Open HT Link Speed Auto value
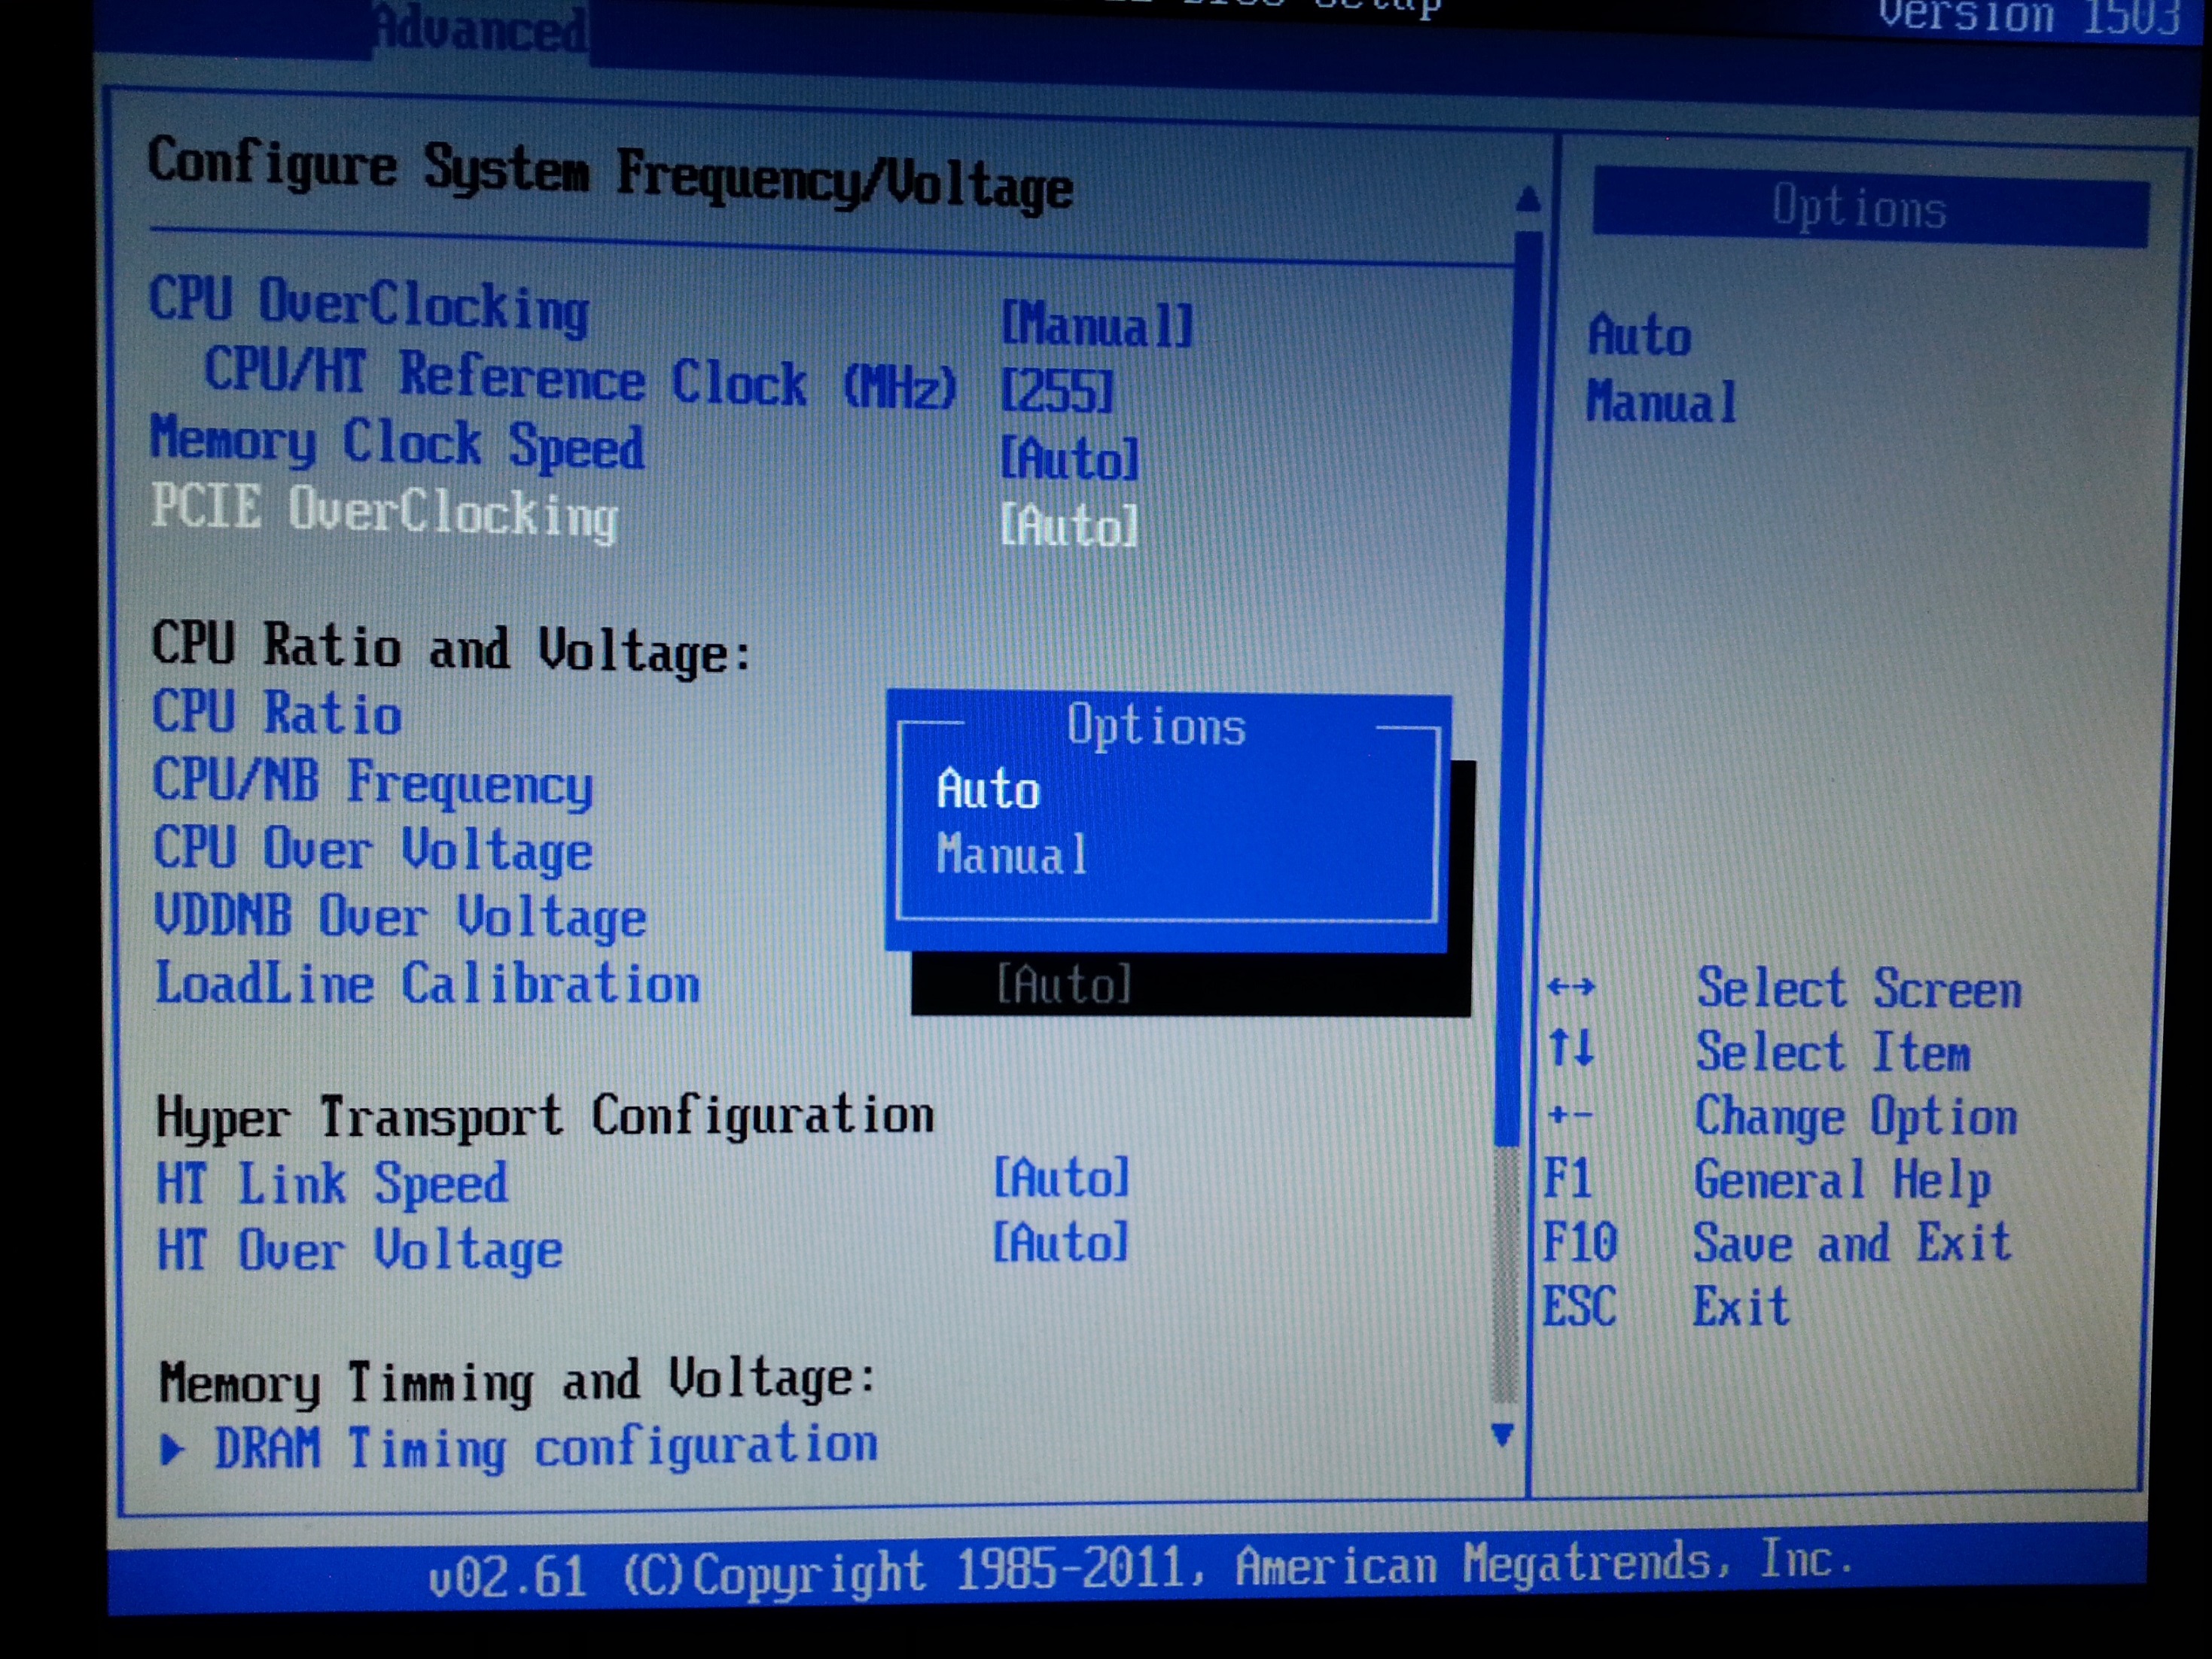The width and height of the screenshot is (2212, 1659). click(x=1061, y=1178)
